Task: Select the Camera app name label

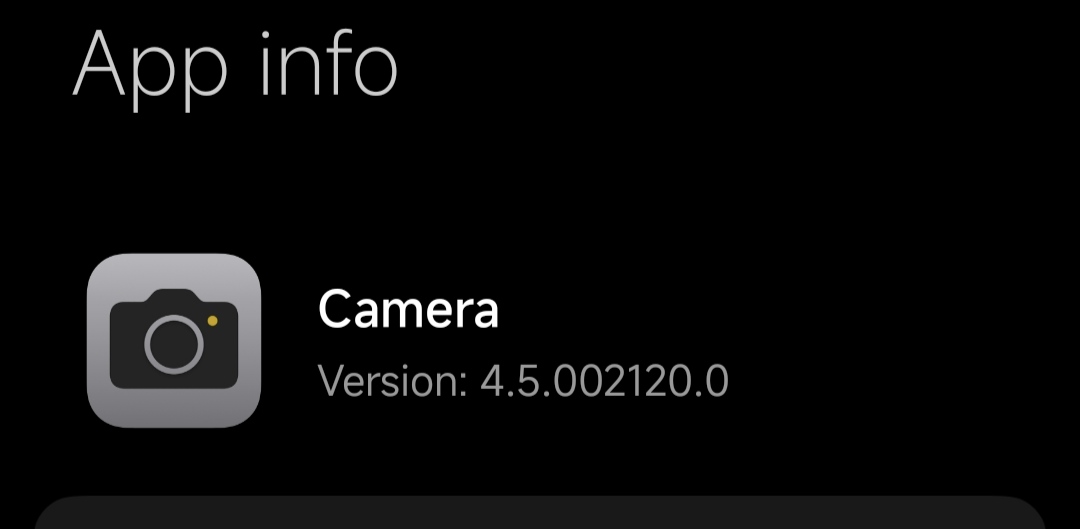Action: click(408, 309)
